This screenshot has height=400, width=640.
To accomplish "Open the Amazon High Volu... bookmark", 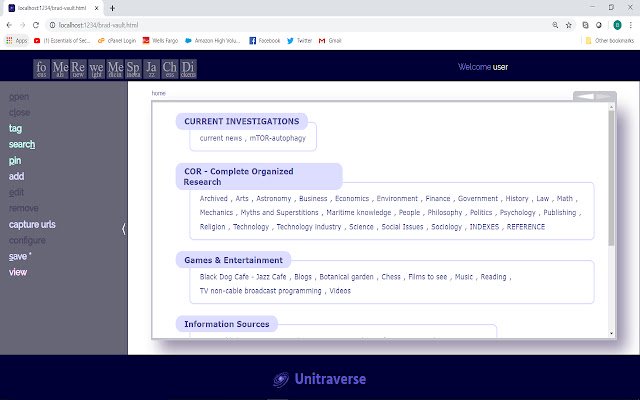I will [x=213, y=40].
